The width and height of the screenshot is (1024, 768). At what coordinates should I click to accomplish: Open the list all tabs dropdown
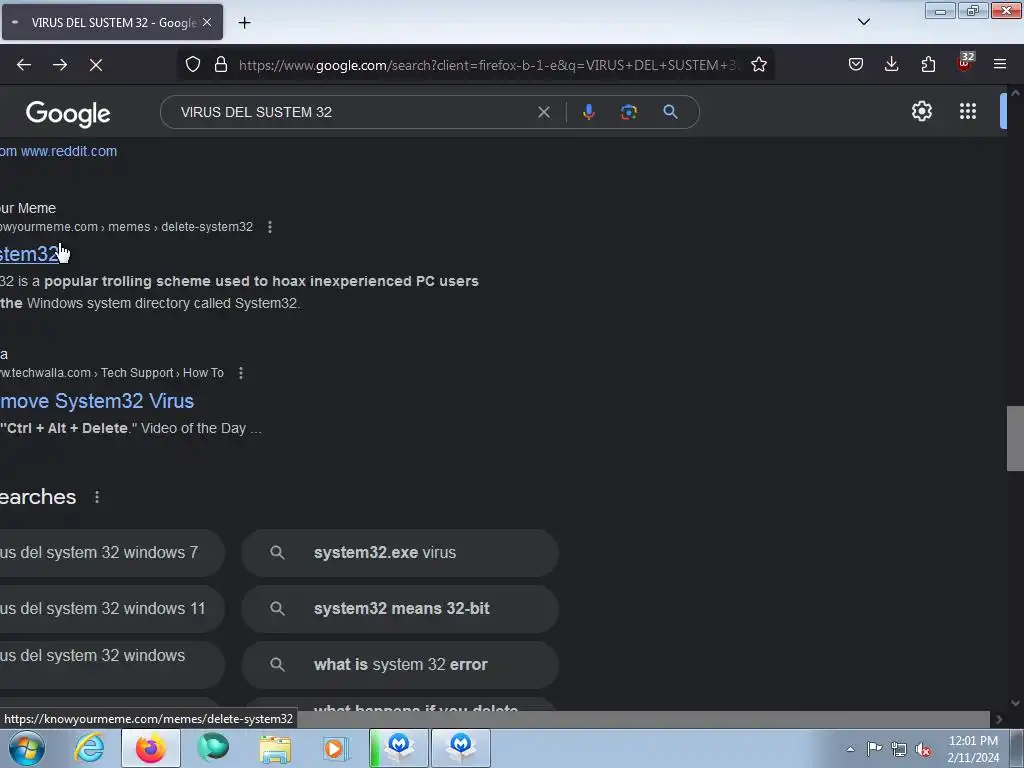tap(863, 22)
